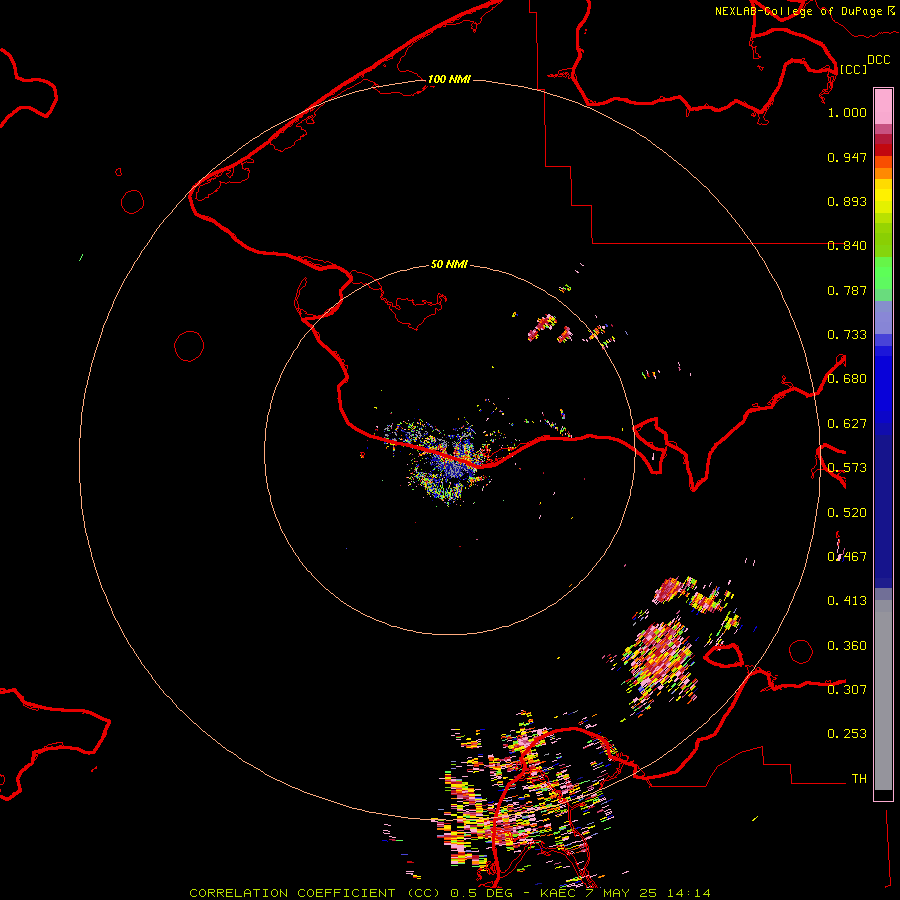Image resolution: width=900 pixels, height=900 pixels.
Task: Click the [CC] units label
Action: tap(853, 69)
